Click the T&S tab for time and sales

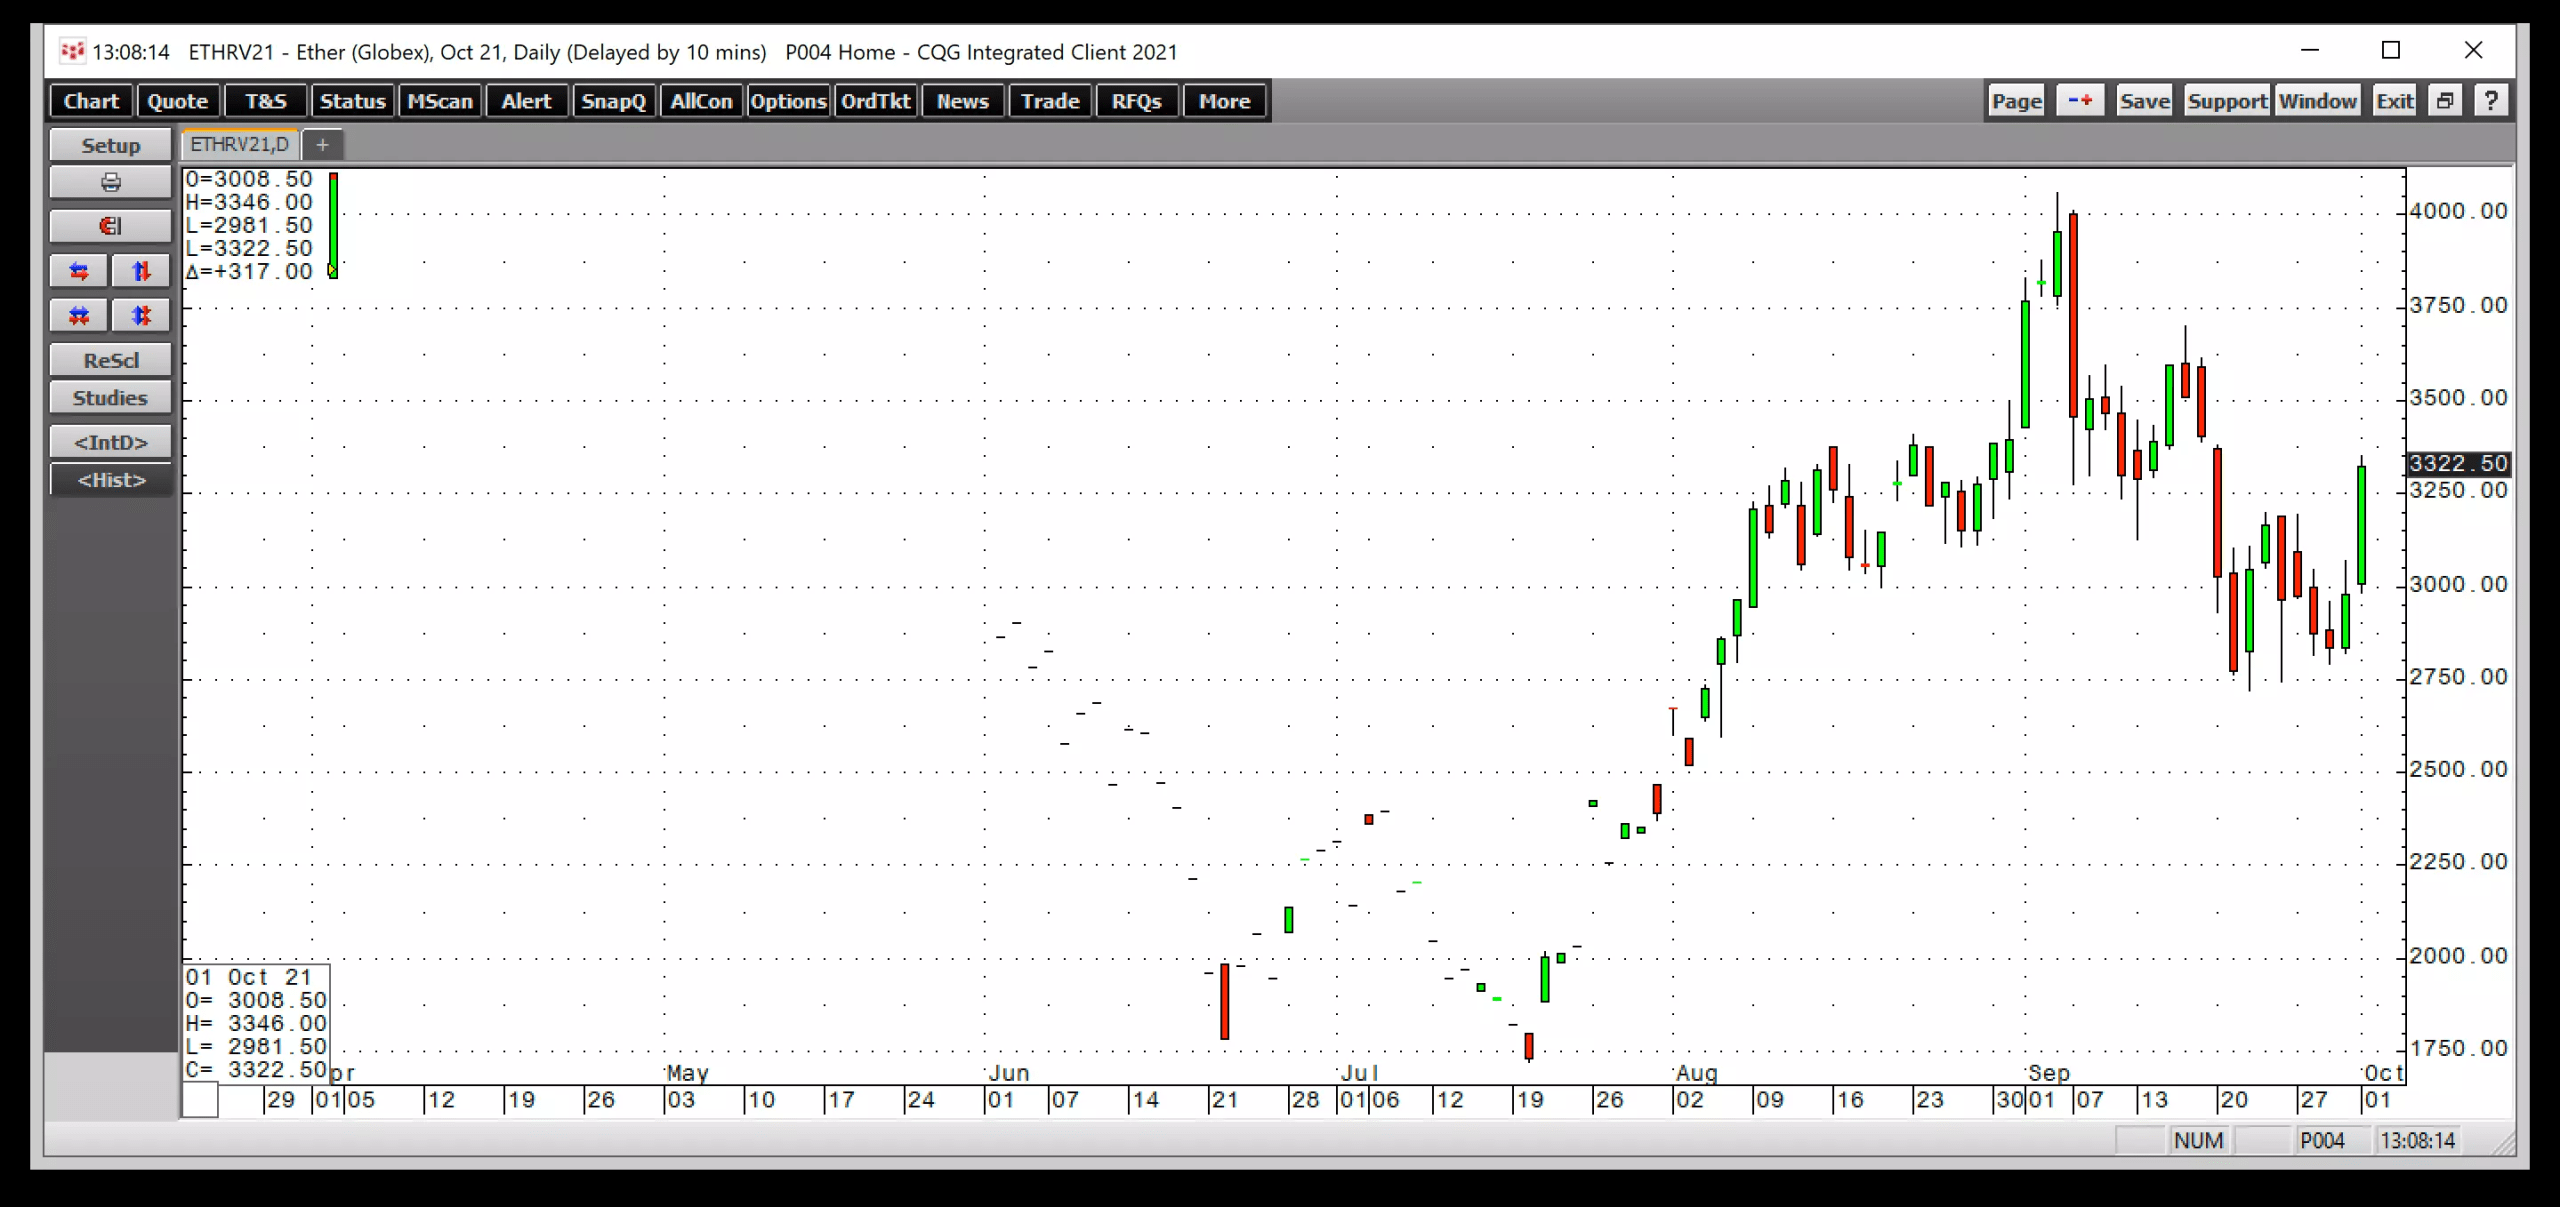coord(266,101)
